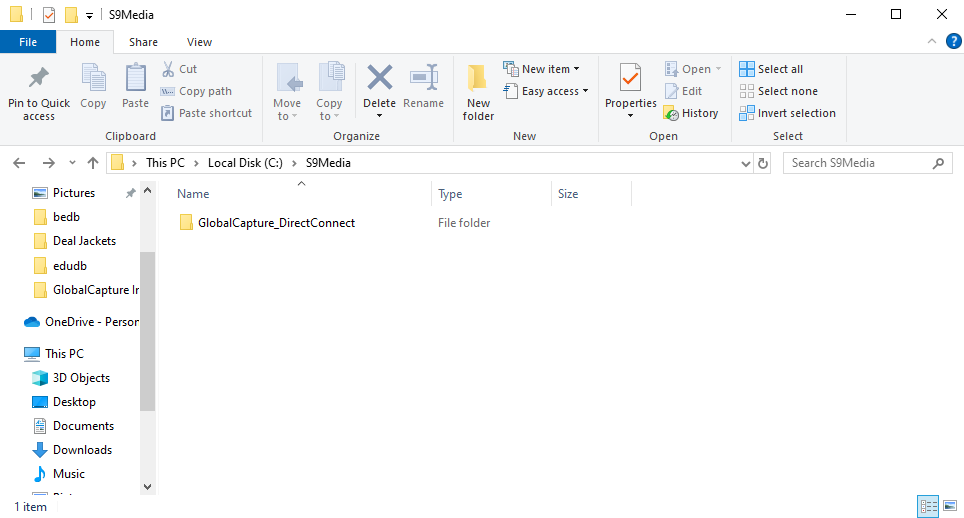Click the Pin to Quick access icon

[x=38, y=78]
